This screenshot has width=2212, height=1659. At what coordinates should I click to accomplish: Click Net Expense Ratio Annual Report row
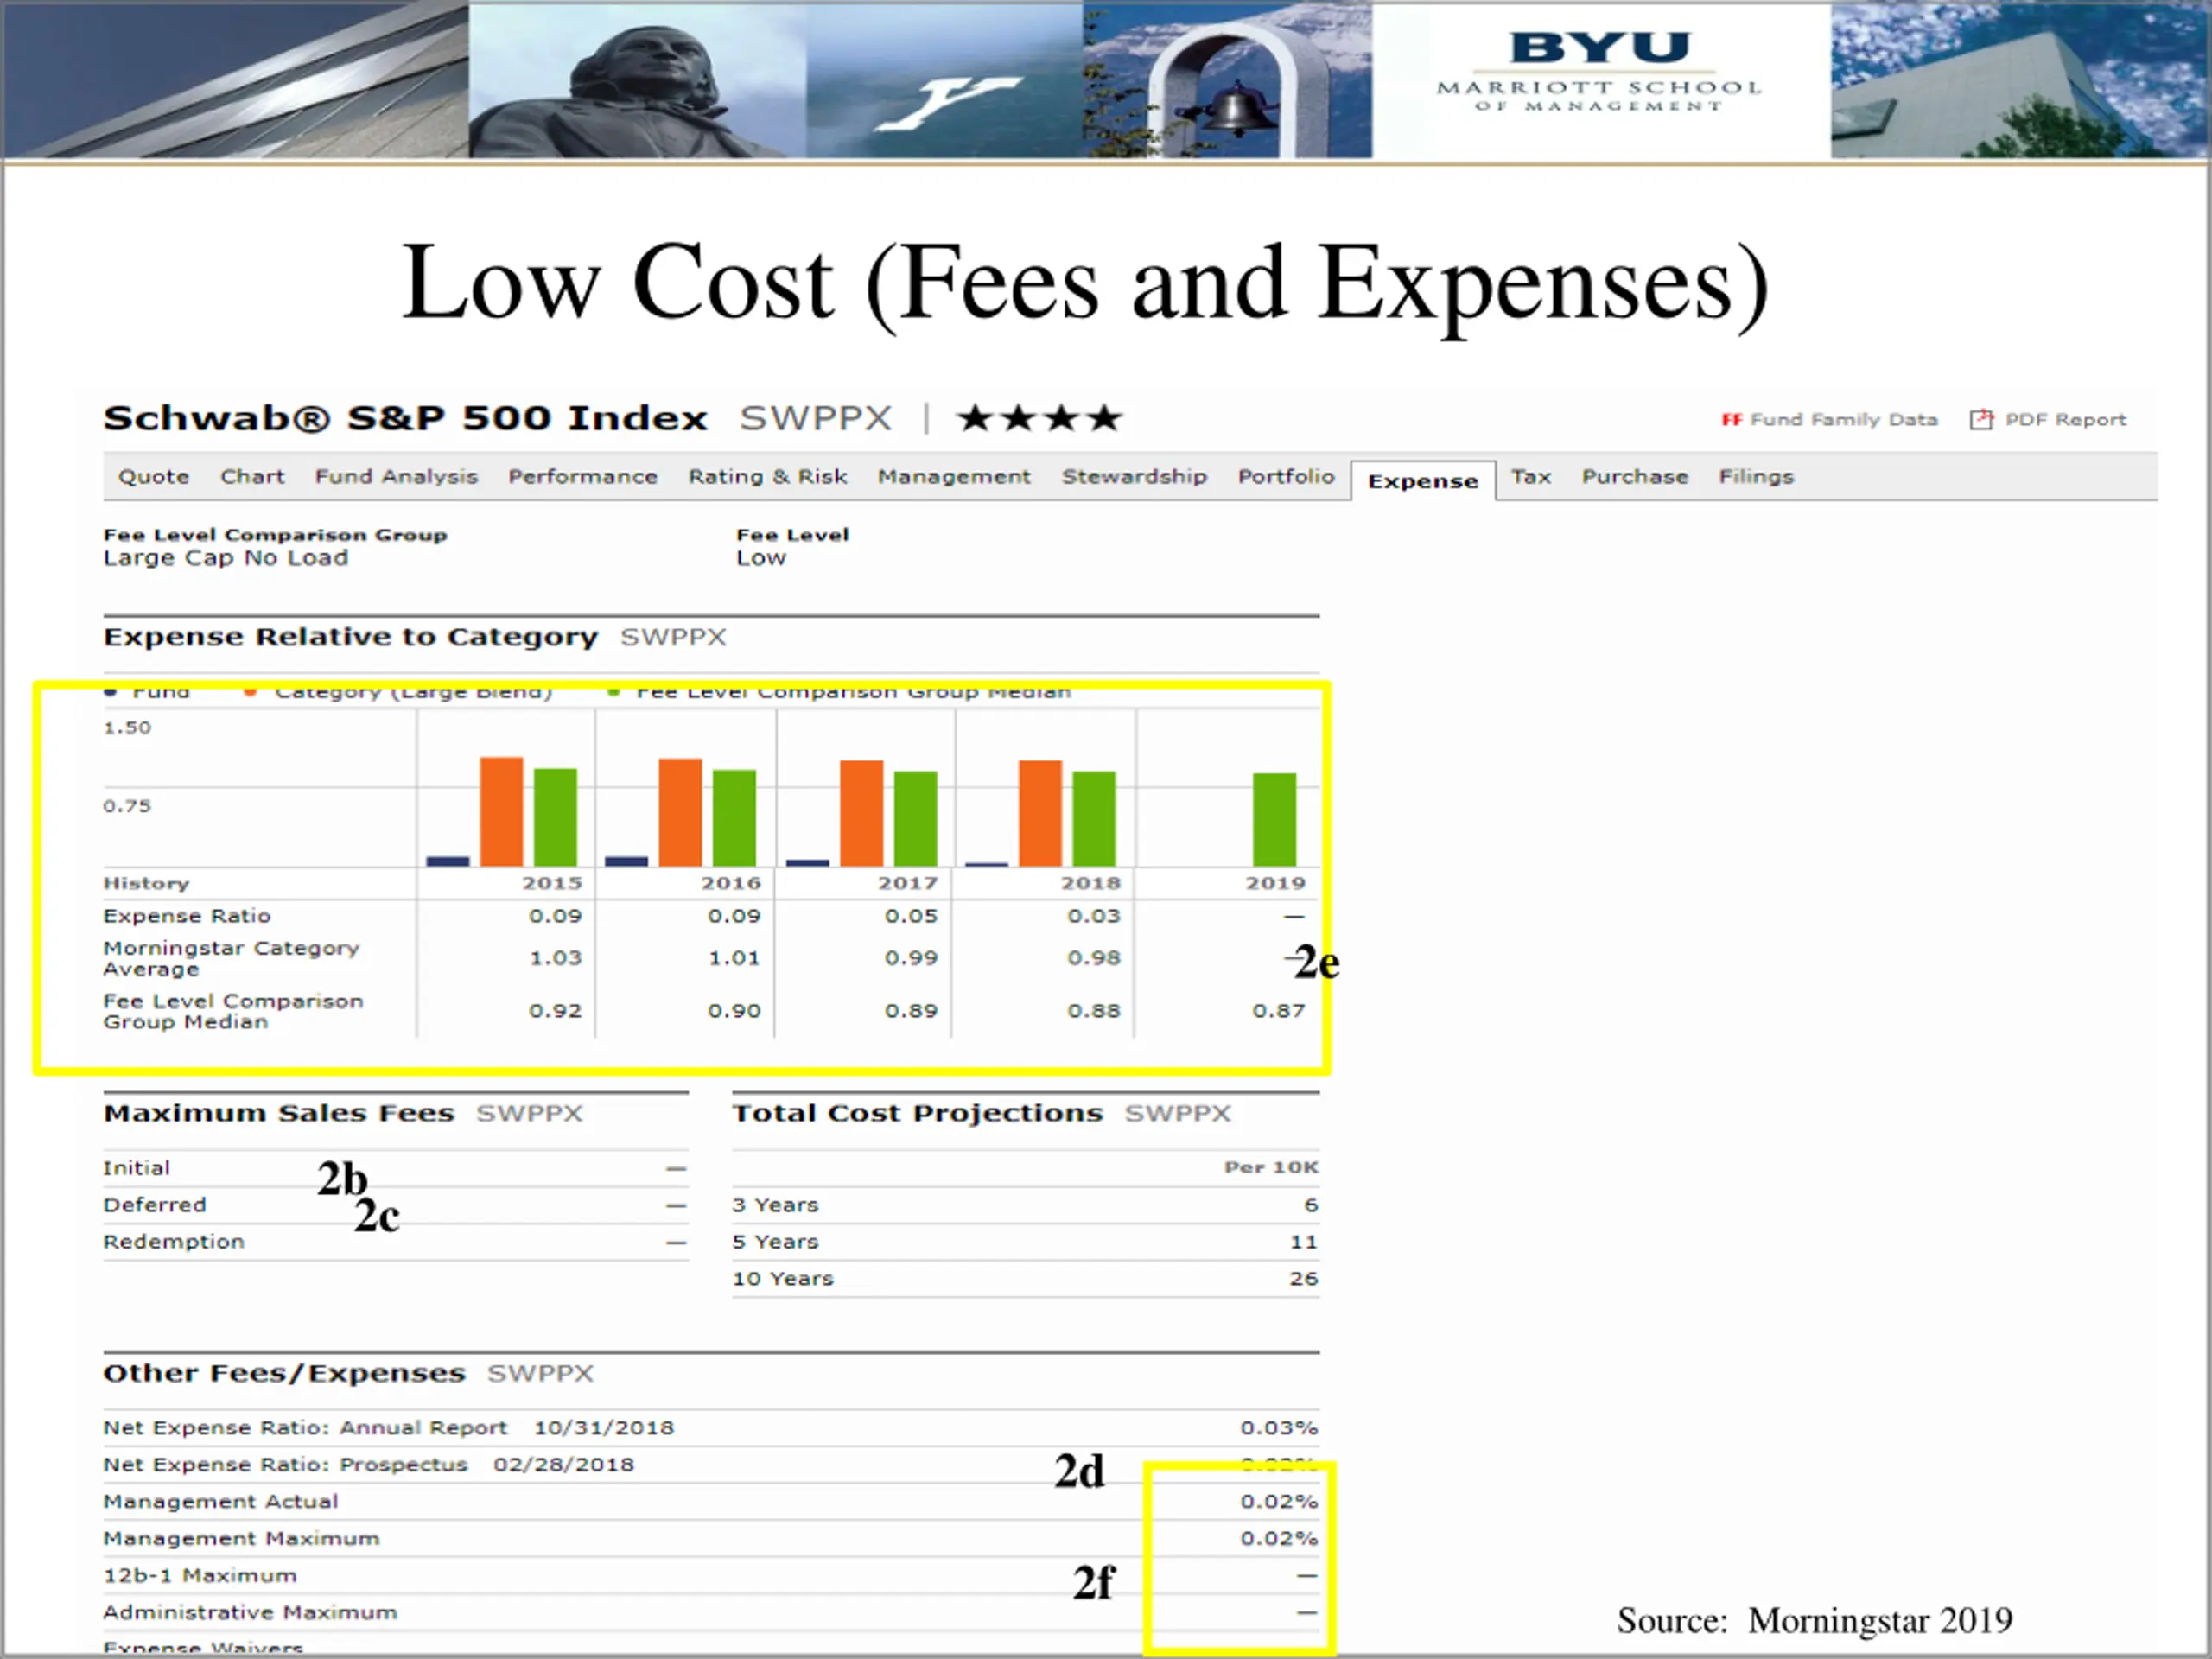[x=711, y=1428]
